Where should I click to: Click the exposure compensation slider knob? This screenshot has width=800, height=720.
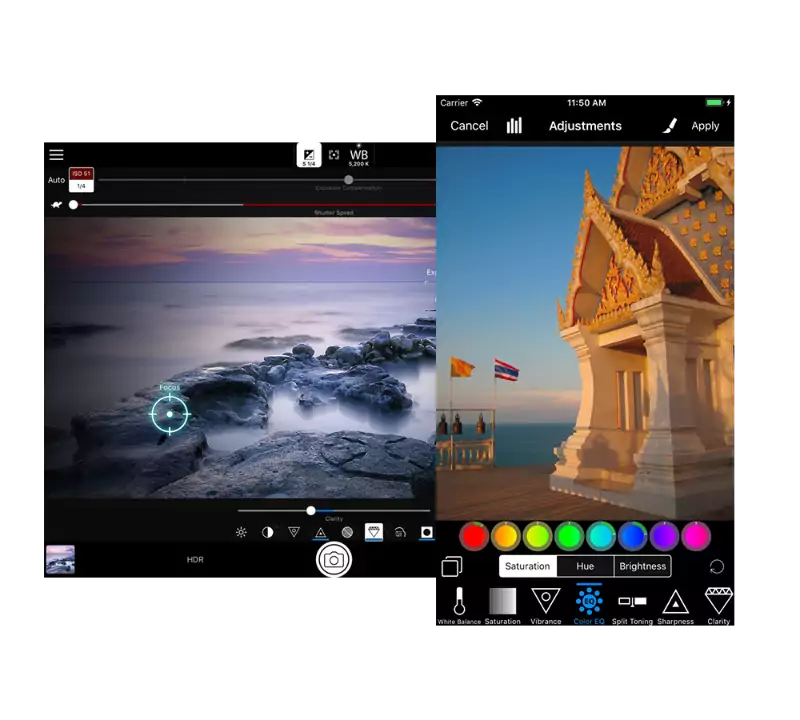[x=348, y=180]
